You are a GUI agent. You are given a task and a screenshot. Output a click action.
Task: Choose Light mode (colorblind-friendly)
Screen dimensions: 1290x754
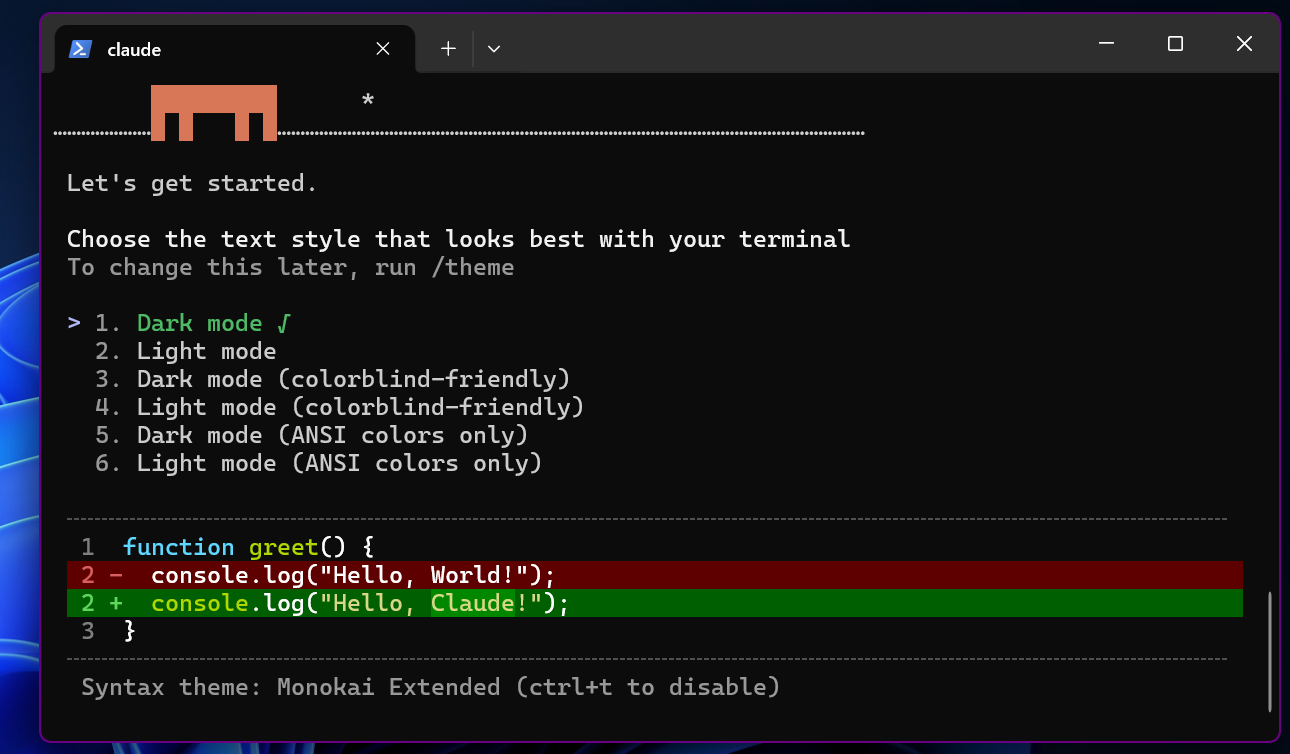tap(340, 407)
